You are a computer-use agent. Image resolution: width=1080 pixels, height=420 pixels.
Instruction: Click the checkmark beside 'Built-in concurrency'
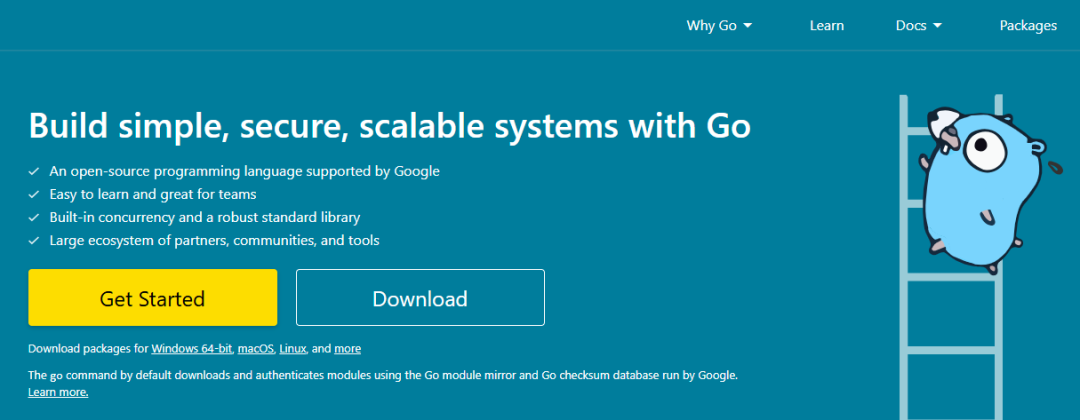click(x=33, y=218)
